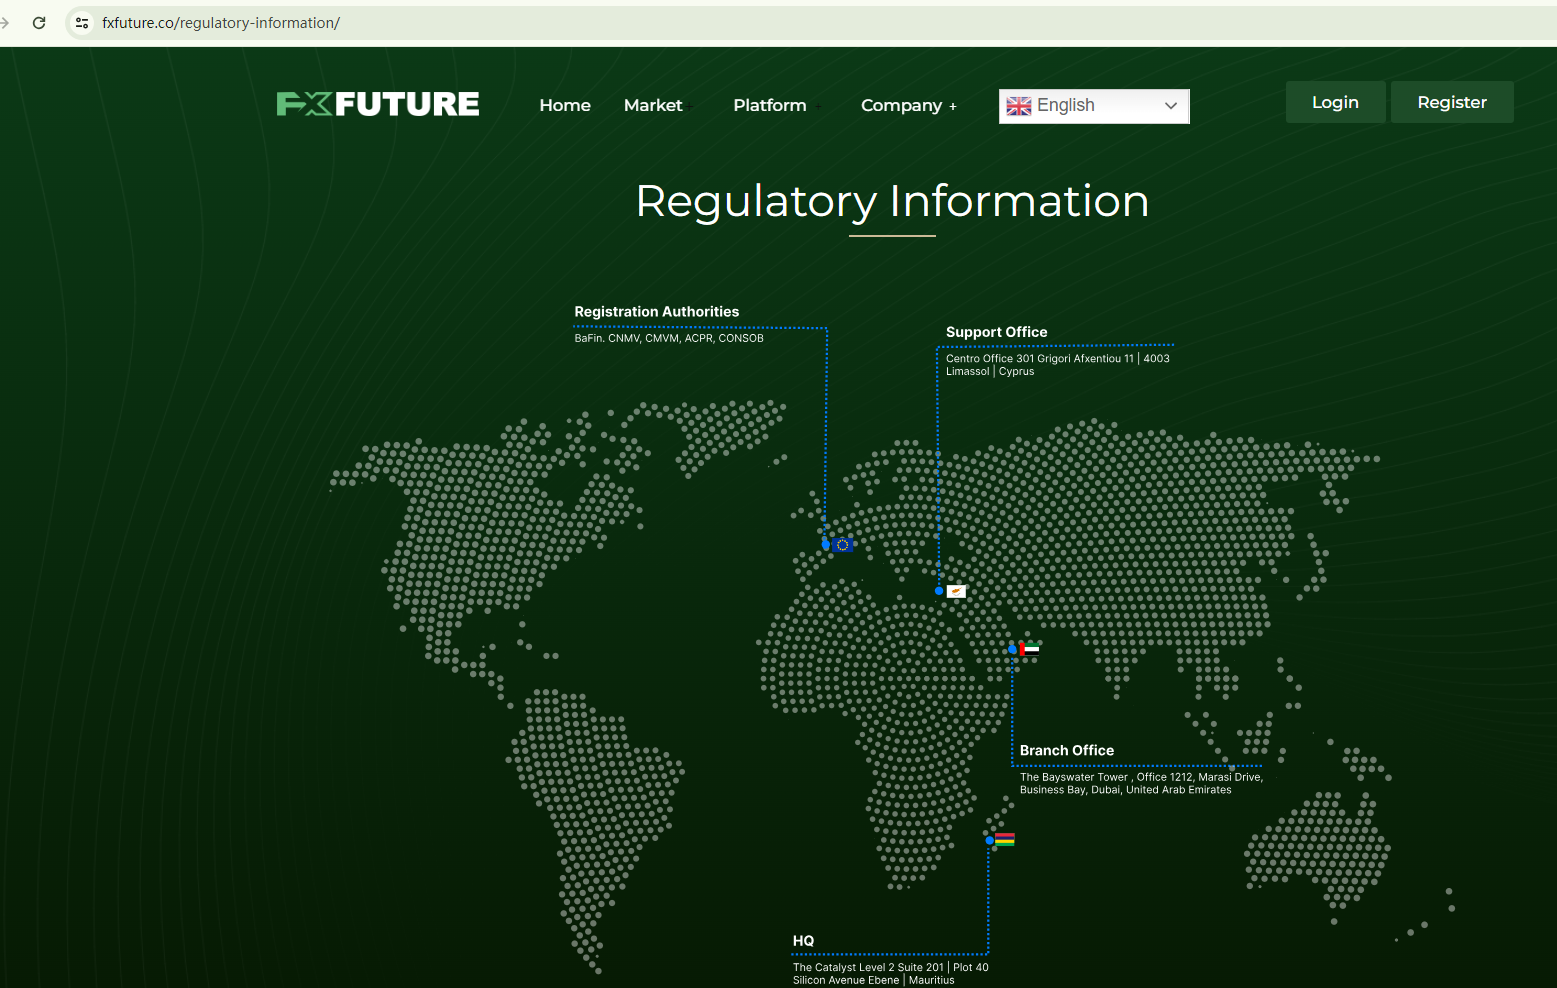The width and height of the screenshot is (1557, 988).
Task: Open the Market menu
Action: click(x=653, y=105)
